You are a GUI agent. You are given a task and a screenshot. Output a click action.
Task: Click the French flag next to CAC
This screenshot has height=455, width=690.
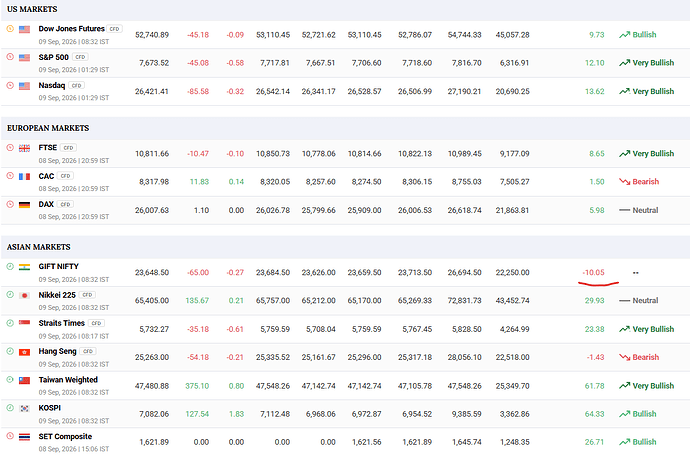(24, 176)
